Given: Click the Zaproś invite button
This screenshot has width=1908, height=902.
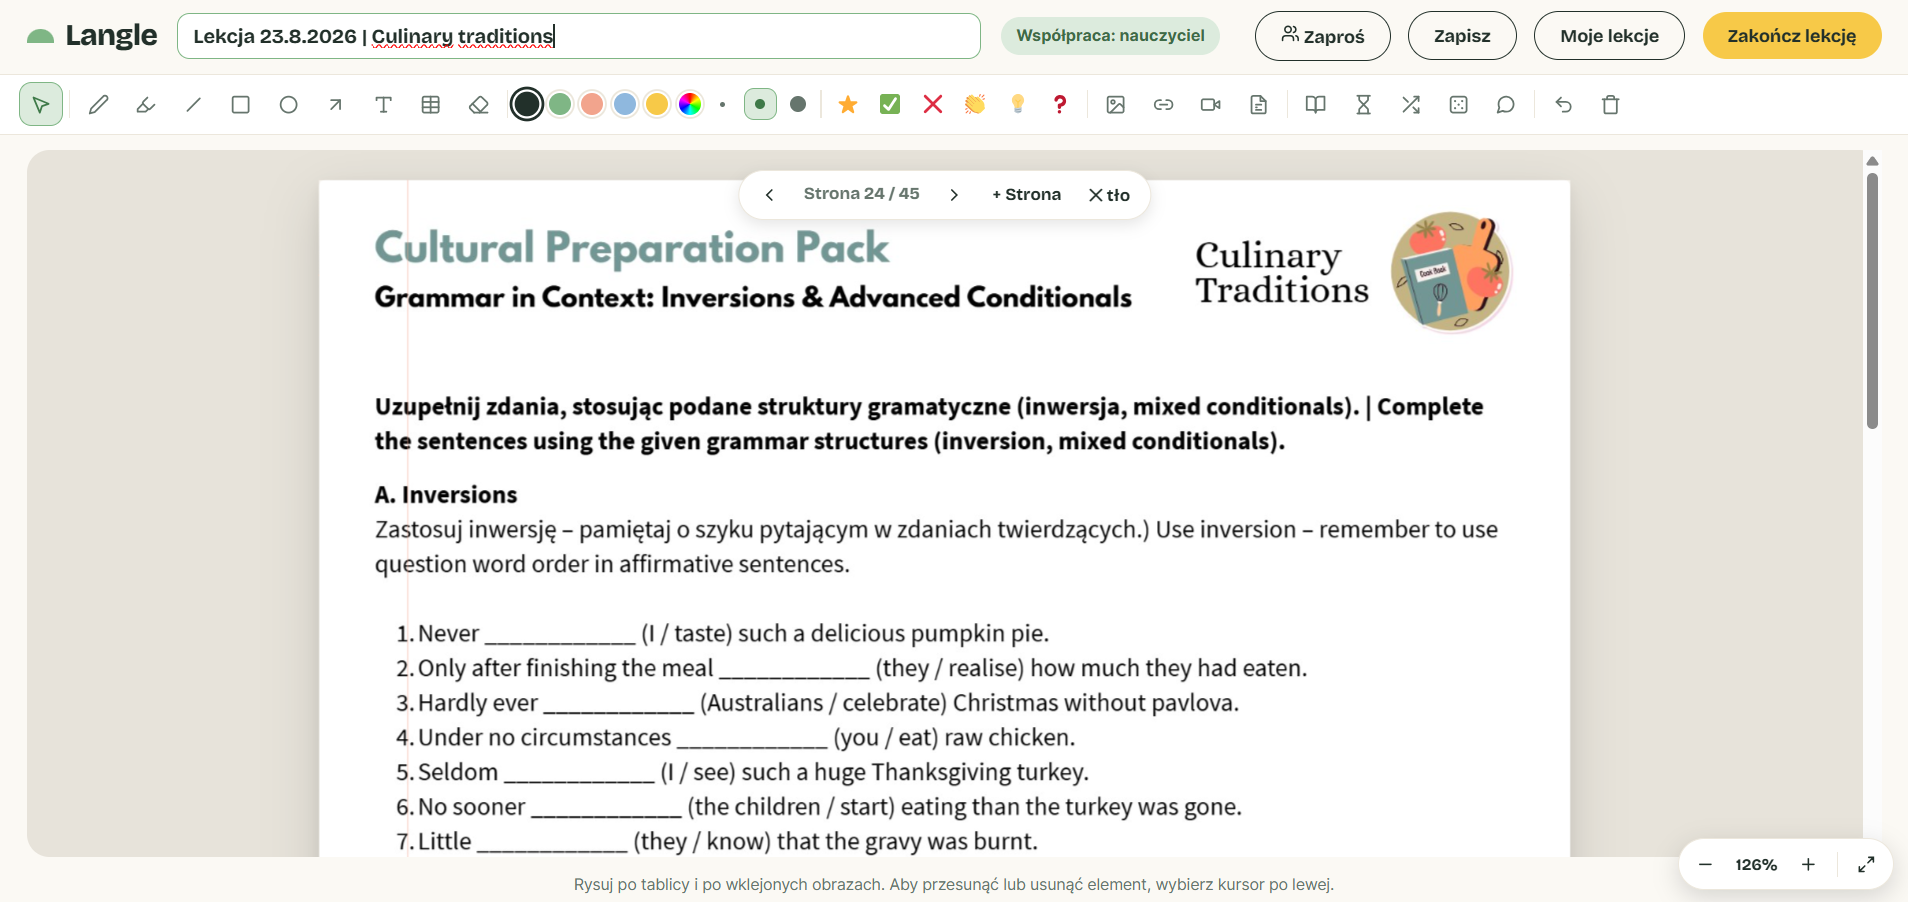Looking at the screenshot, I should tap(1323, 36).
